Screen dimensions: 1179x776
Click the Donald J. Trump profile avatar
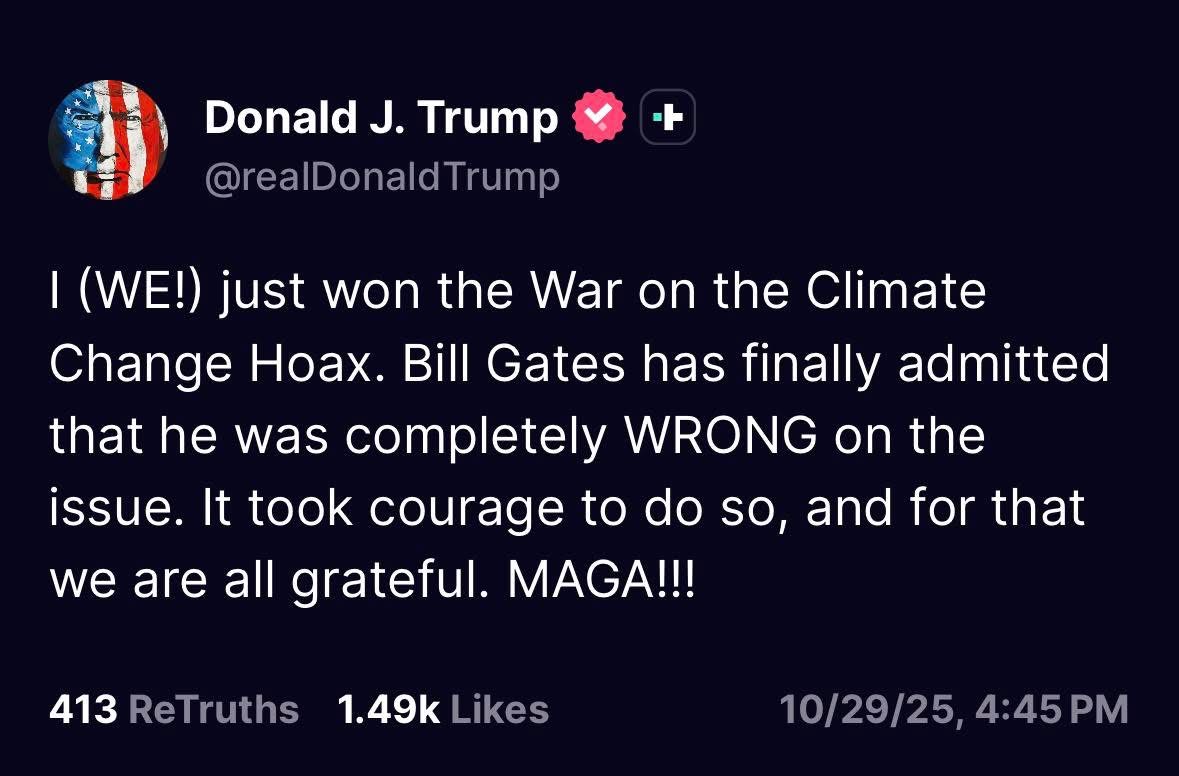pos(108,140)
